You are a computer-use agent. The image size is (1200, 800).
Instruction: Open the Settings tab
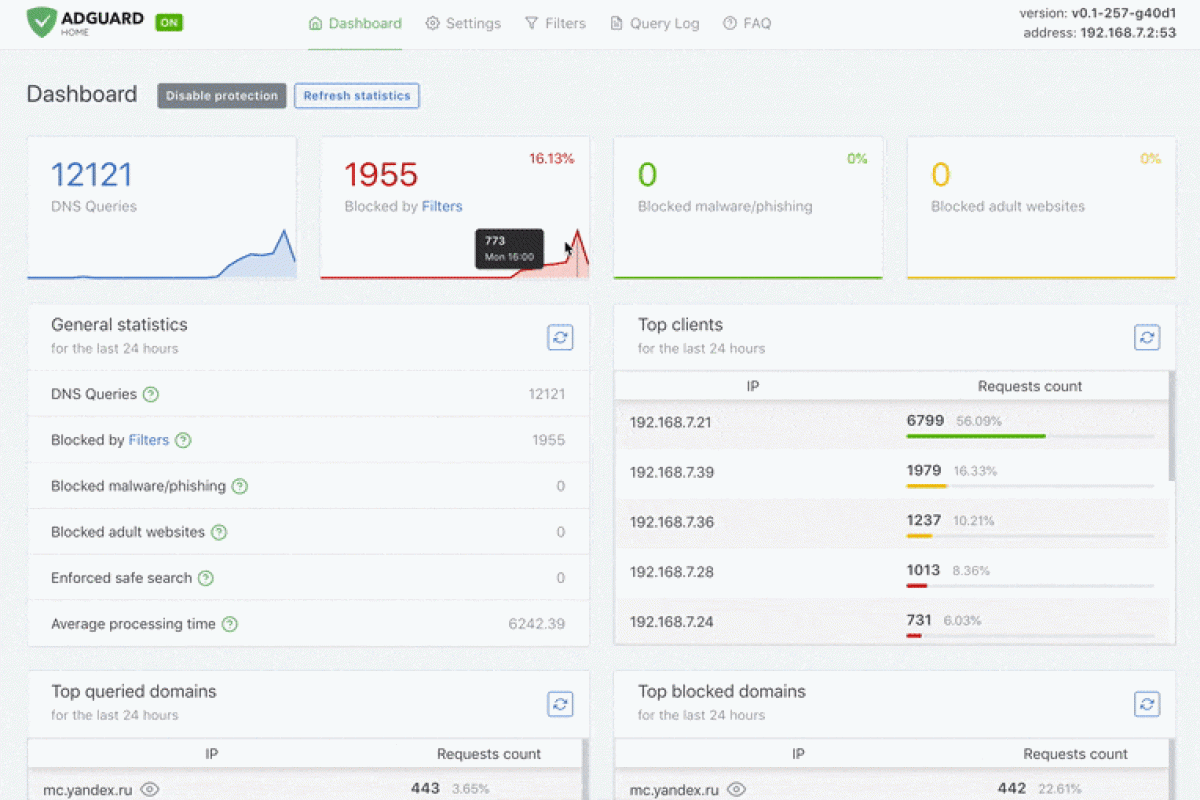pyautogui.click(x=463, y=23)
